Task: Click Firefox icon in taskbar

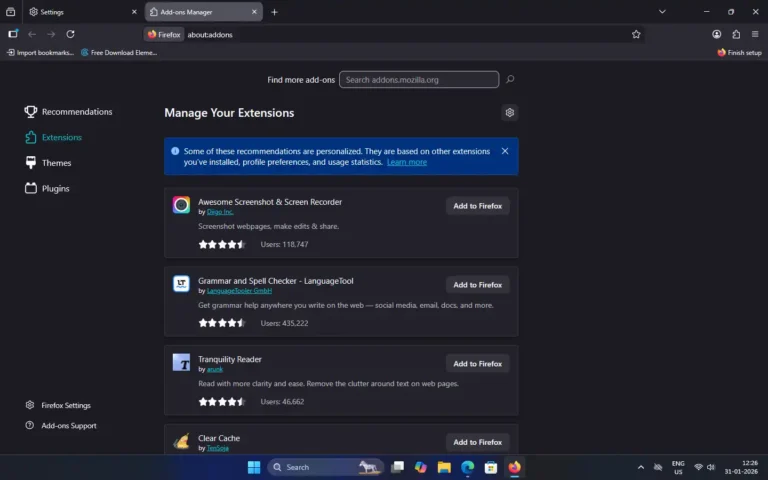Action: (x=514, y=467)
